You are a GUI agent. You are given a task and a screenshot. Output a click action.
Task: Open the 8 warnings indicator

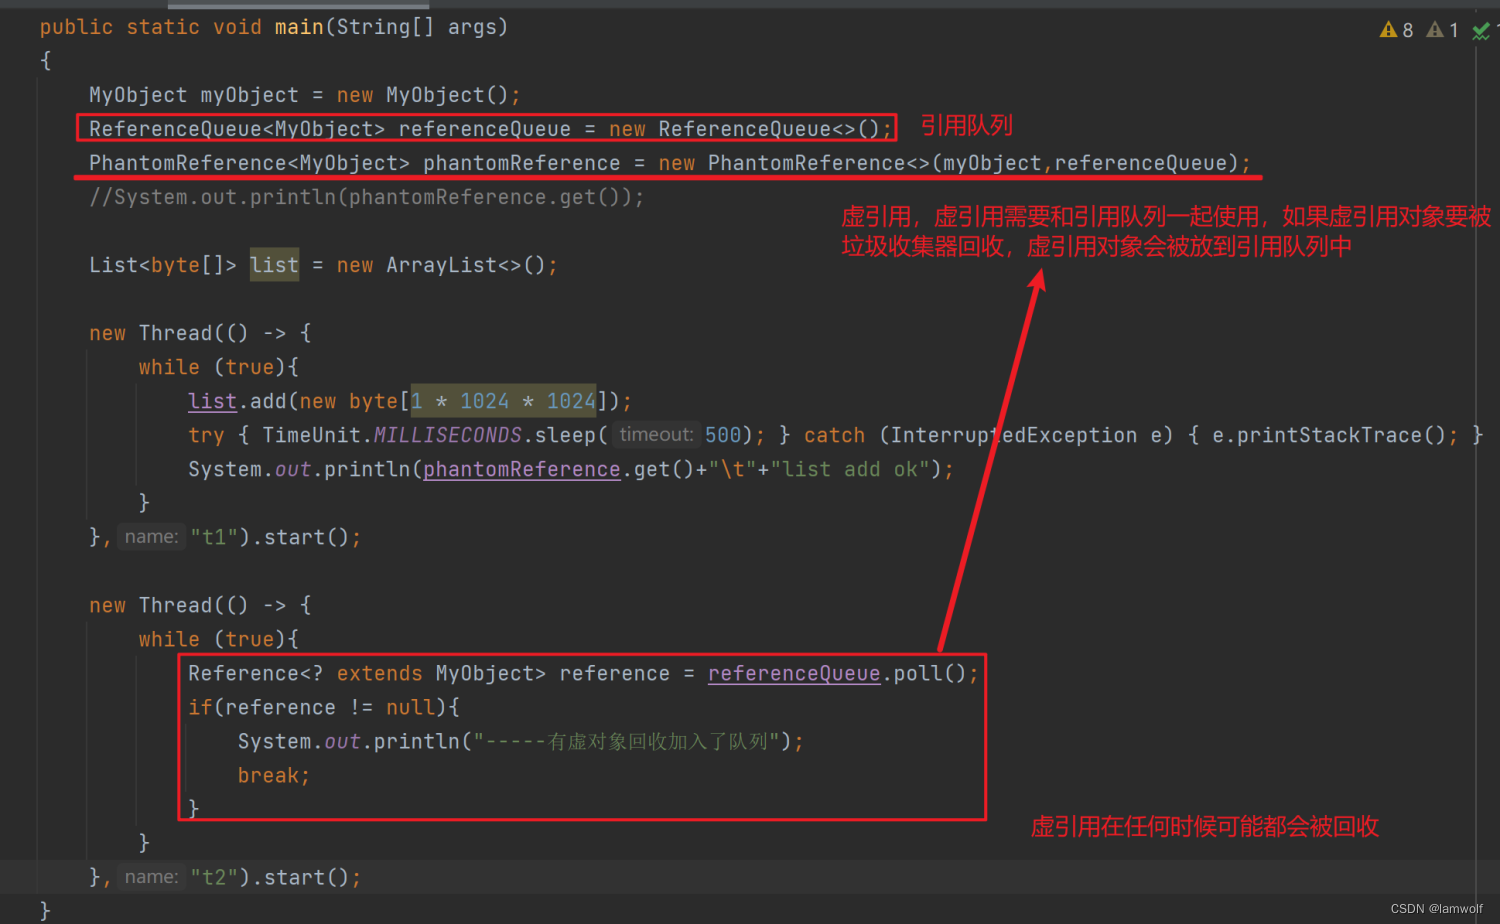point(1396,30)
